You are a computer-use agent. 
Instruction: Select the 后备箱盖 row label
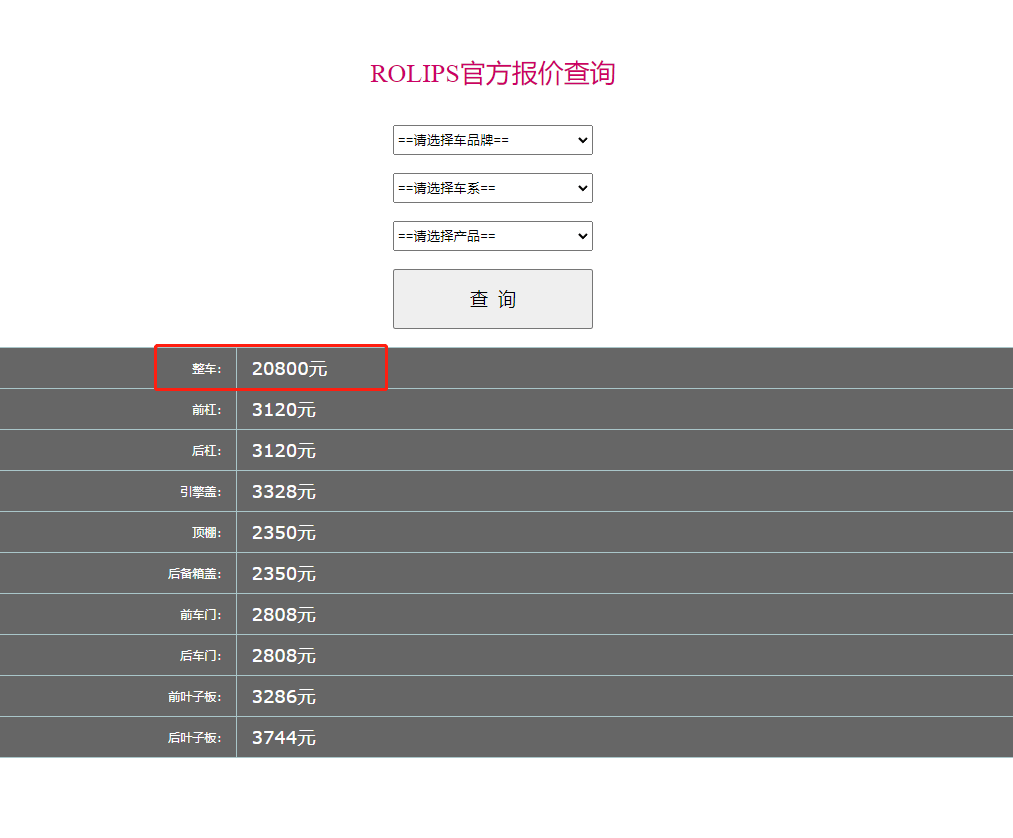(194, 574)
